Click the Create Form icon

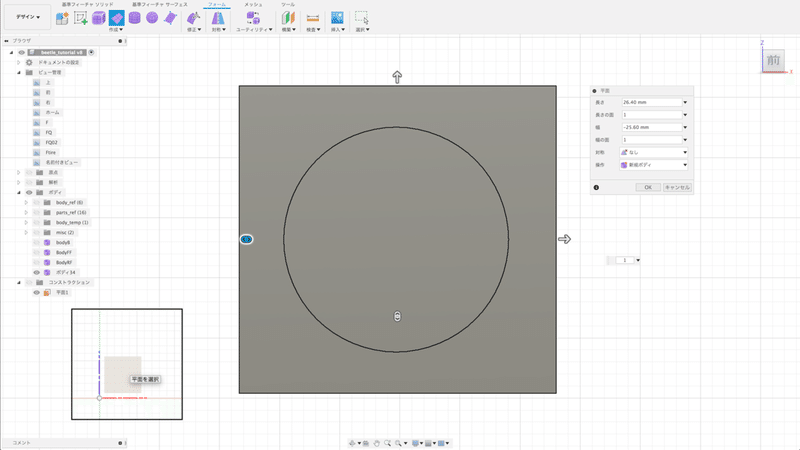point(62,18)
